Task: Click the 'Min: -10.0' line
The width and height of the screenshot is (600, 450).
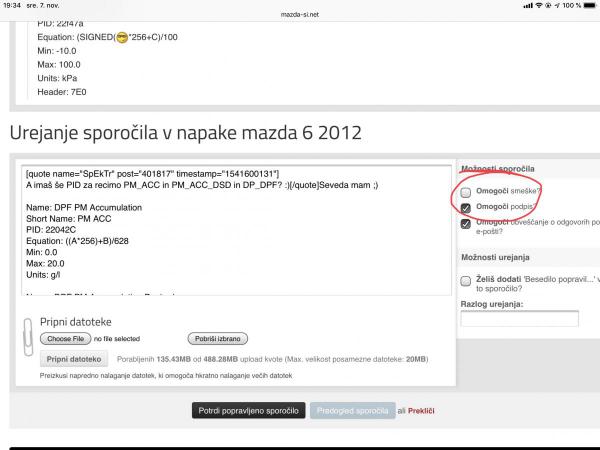Action: point(57,51)
